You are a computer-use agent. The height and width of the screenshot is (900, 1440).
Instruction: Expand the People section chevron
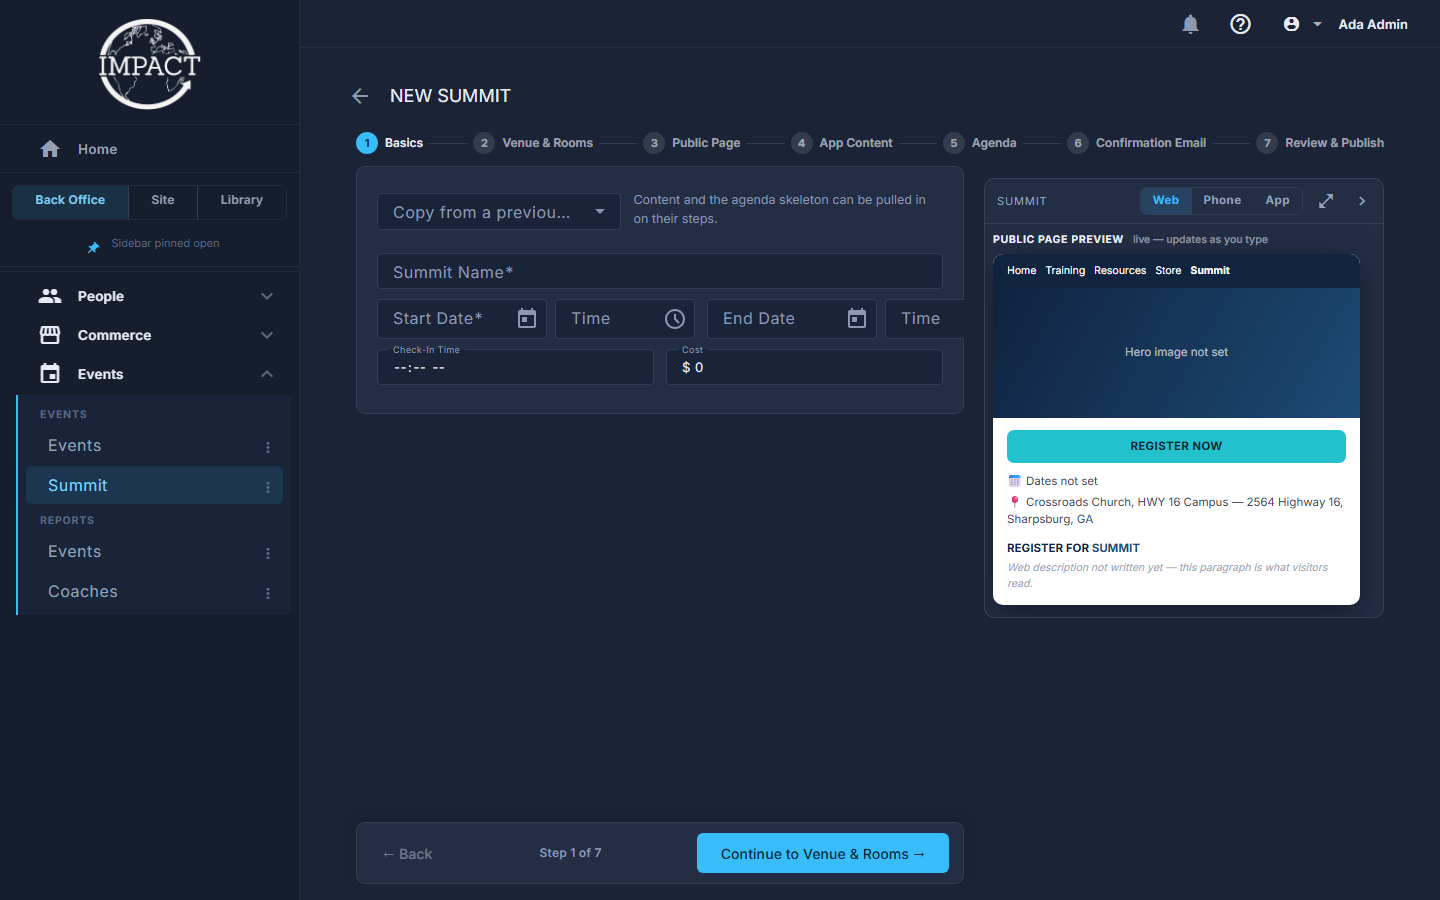click(x=267, y=296)
